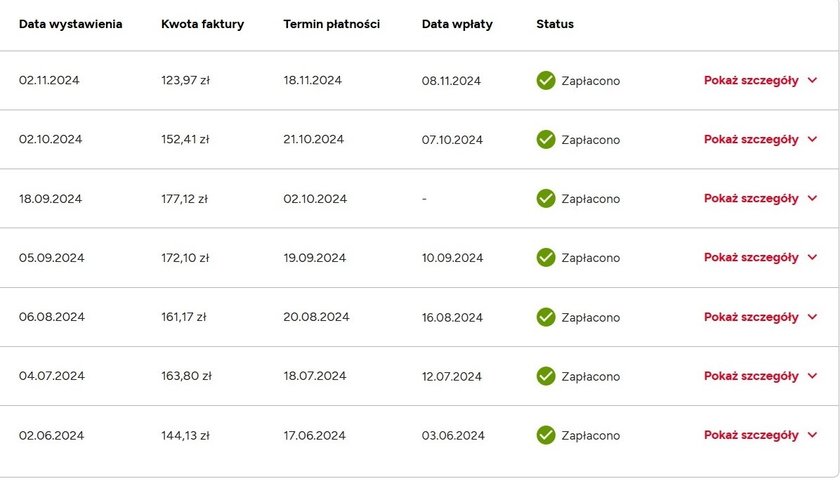This screenshot has height=493, width=840.
Task: Expand chevron for the 161,17 zł invoice
Action: [812, 317]
